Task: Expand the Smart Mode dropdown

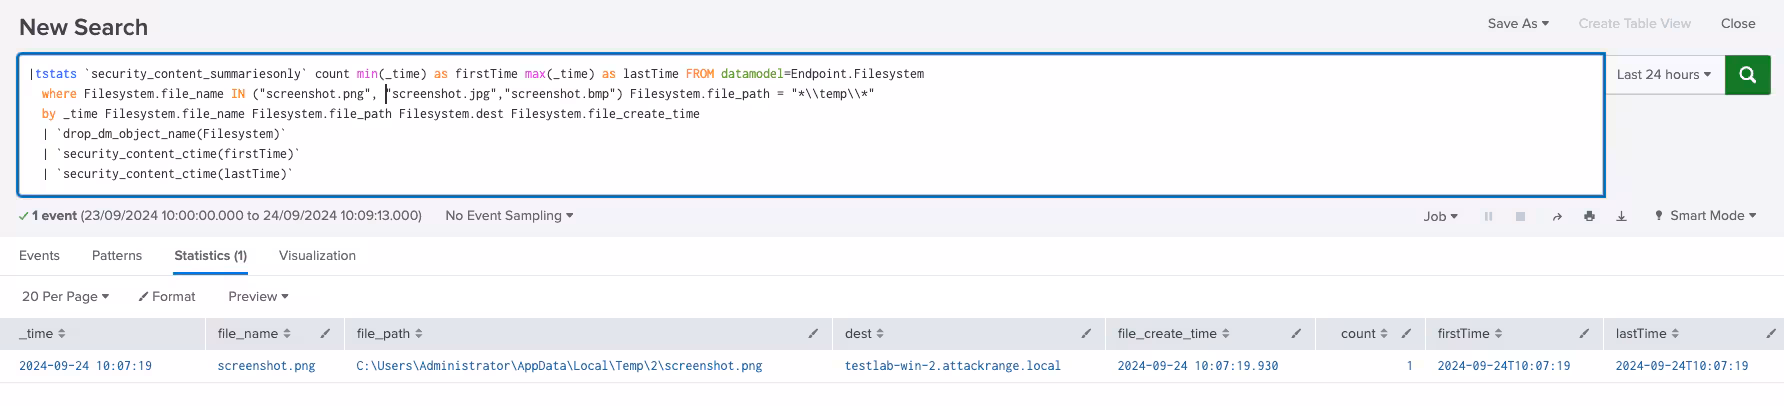Action: (x=1706, y=216)
